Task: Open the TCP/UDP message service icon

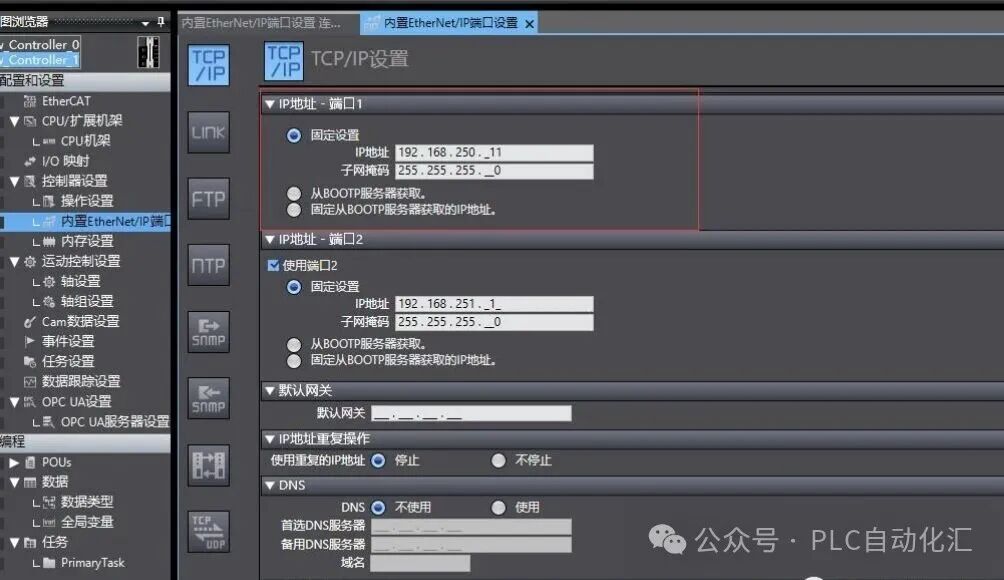Action: 209,531
